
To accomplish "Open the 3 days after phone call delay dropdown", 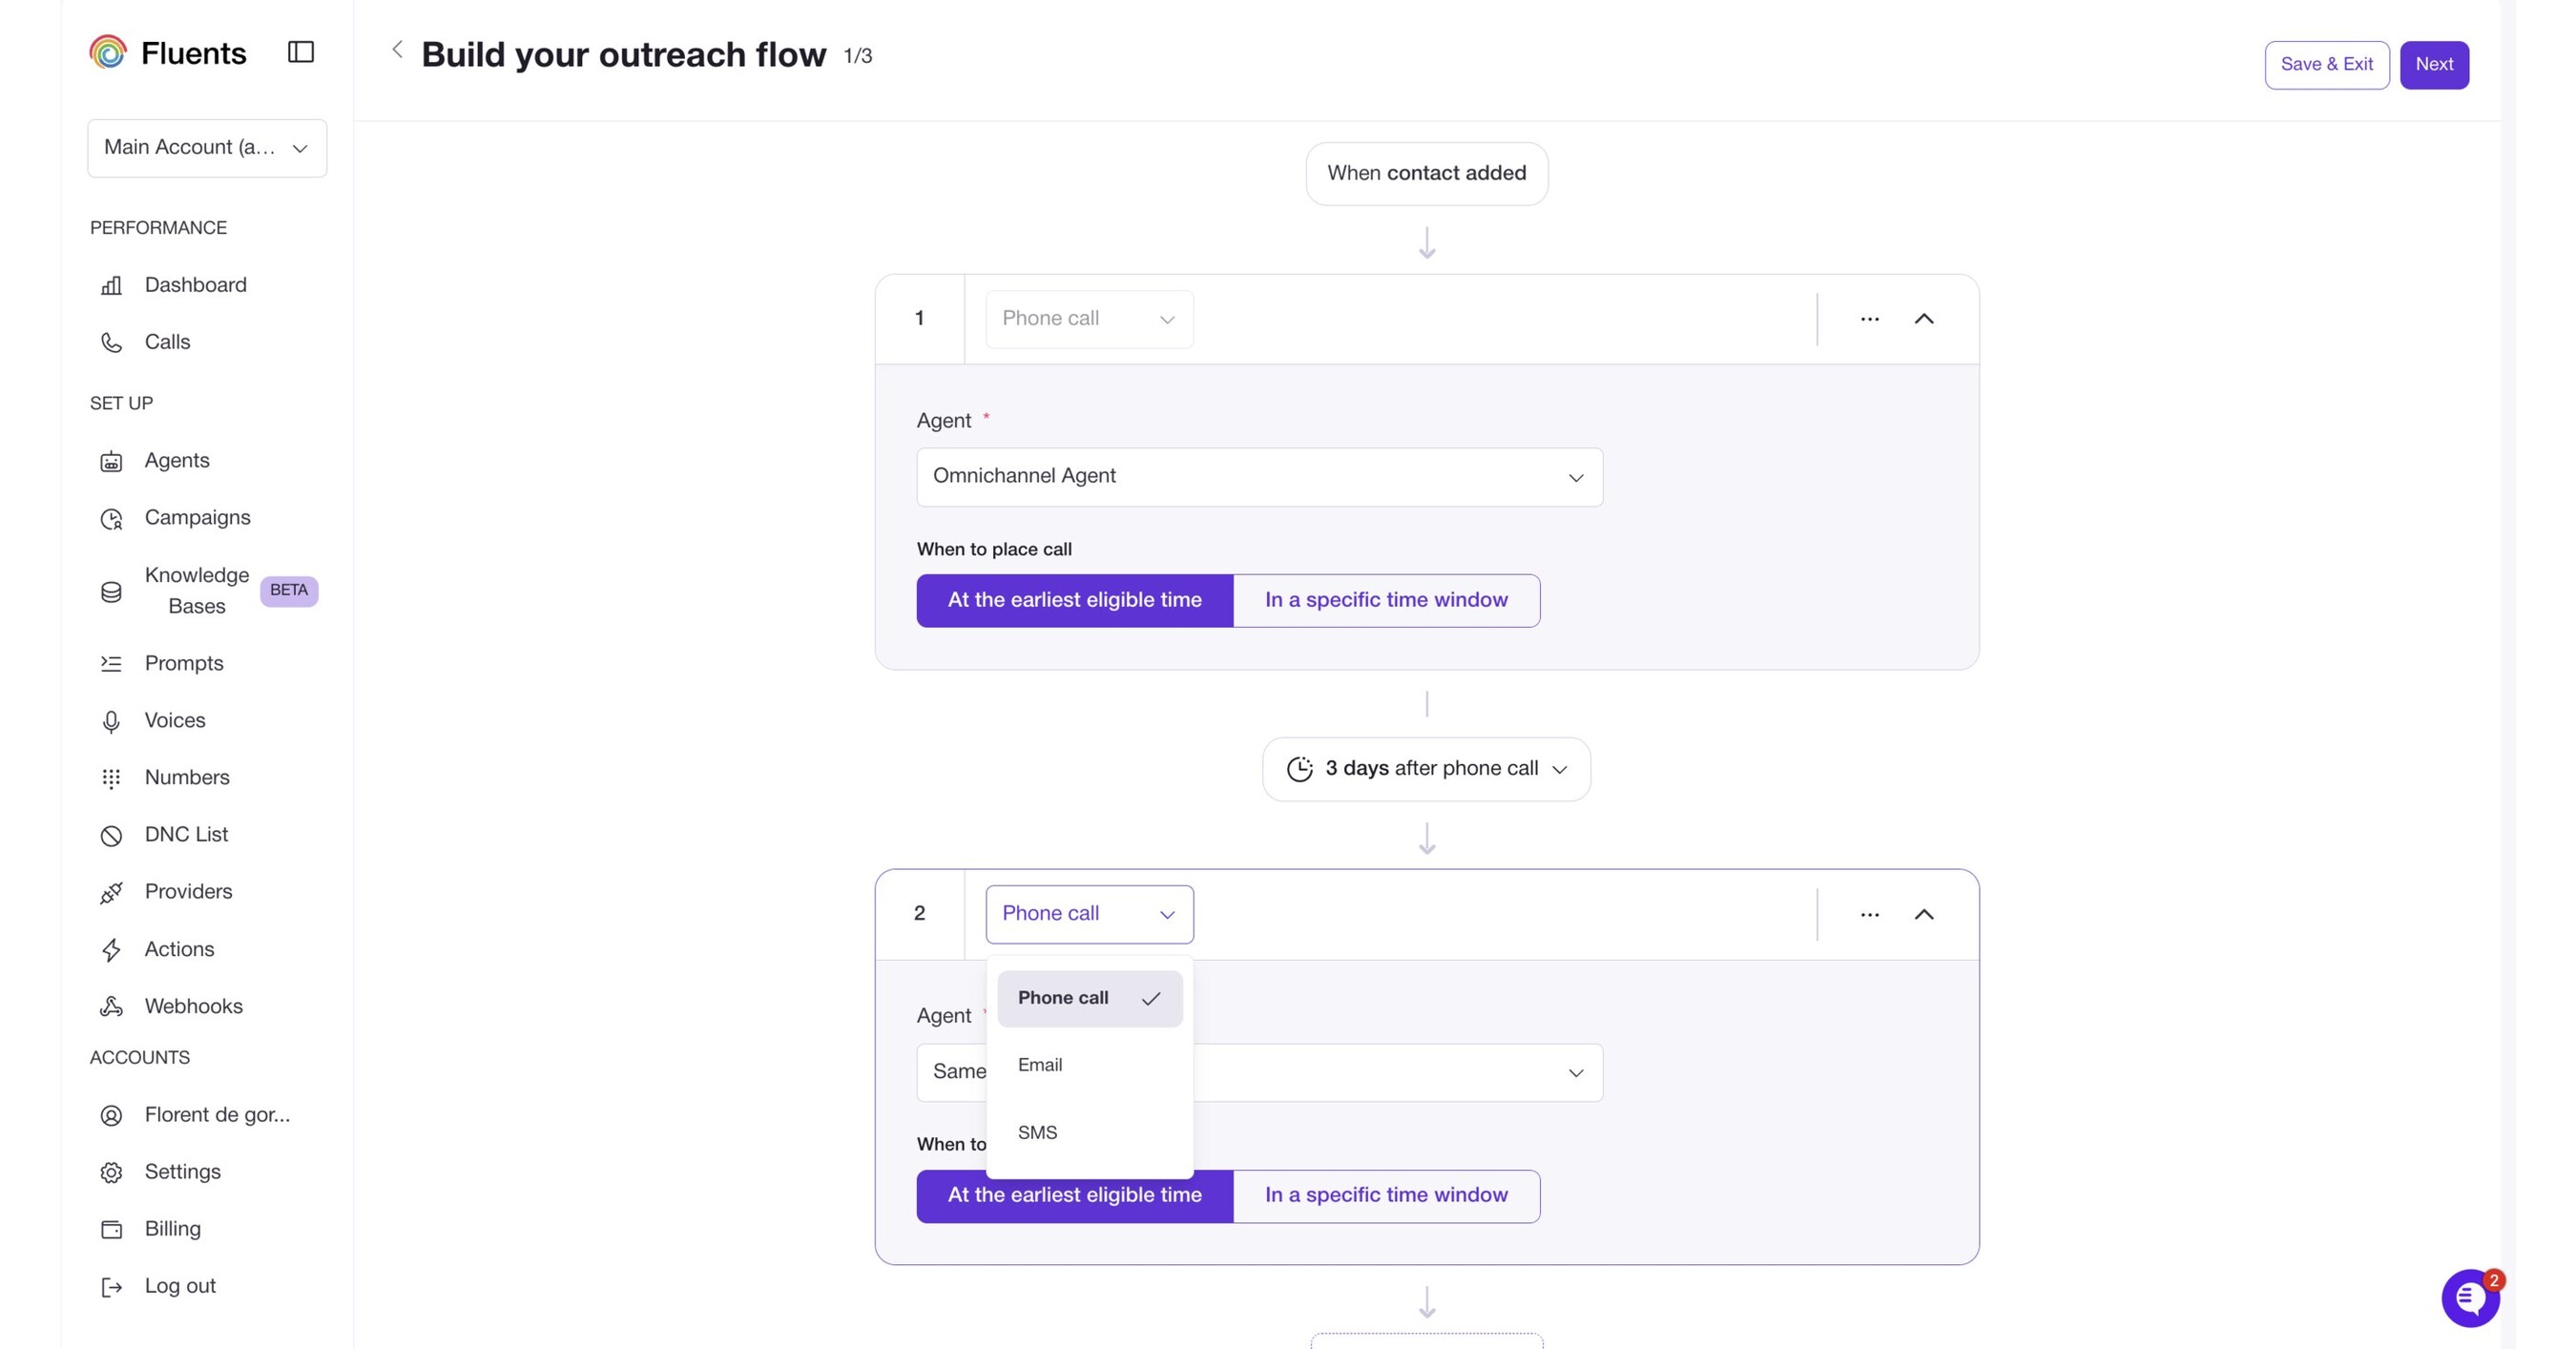I will pos(1426,768).
